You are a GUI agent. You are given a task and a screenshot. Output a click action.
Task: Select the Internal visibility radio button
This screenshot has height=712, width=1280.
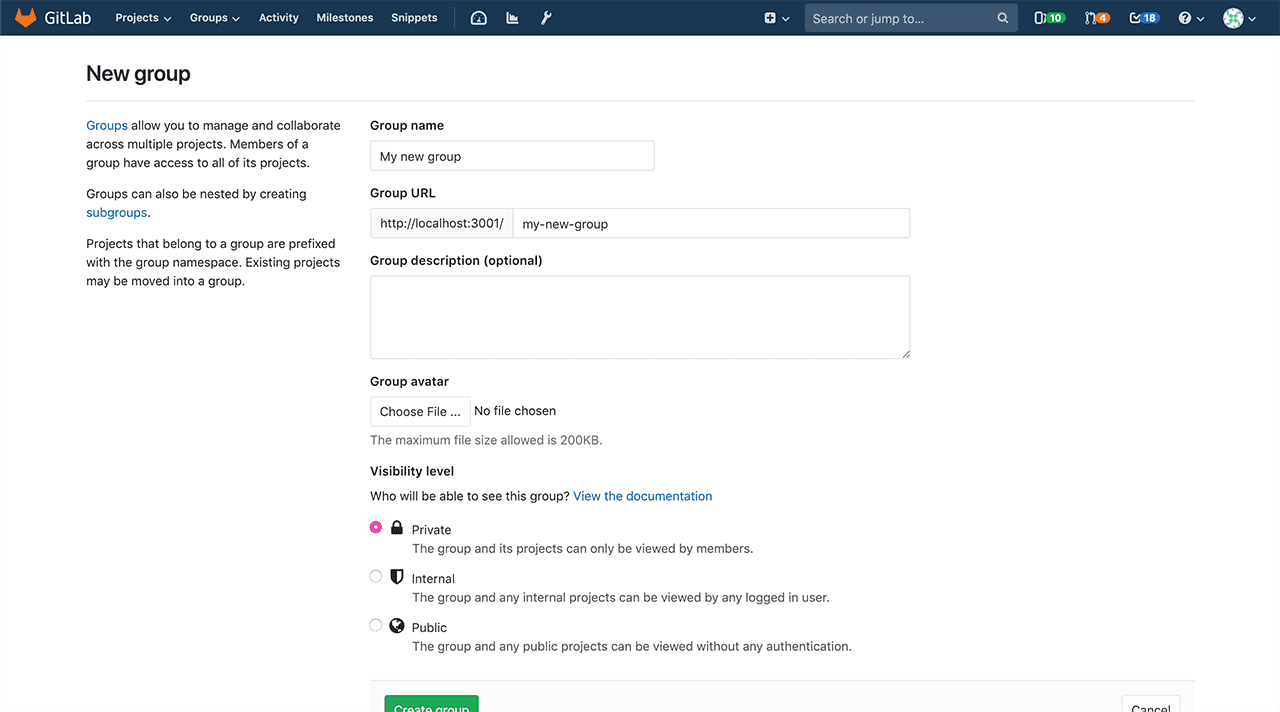pos(376,576)
